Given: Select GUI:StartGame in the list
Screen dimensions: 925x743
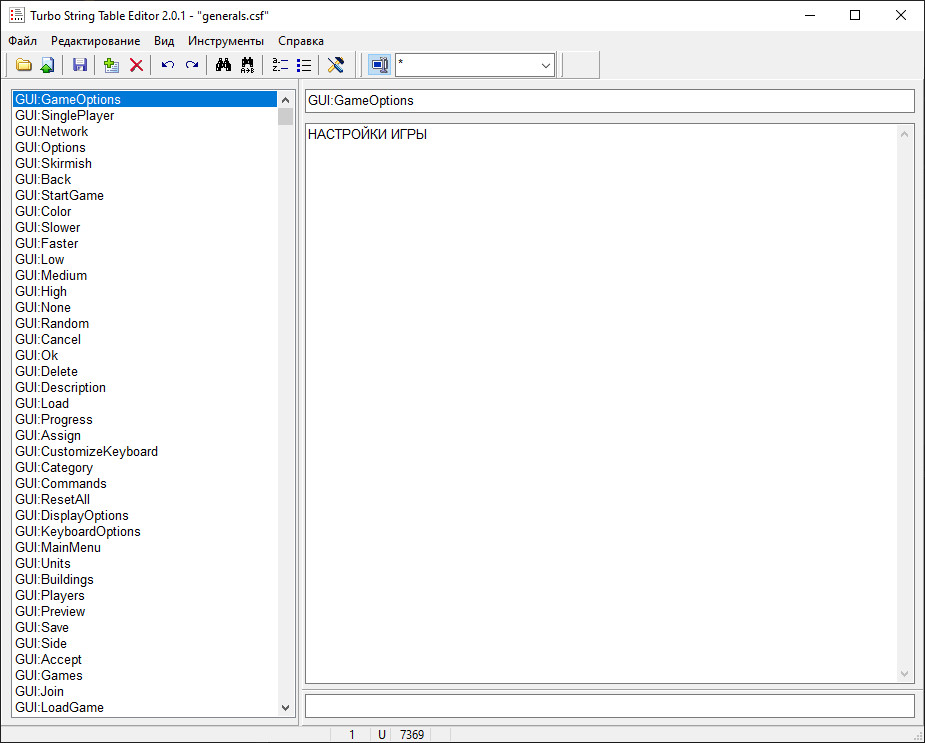Looking at the screenshot, I should click(145, 195).
